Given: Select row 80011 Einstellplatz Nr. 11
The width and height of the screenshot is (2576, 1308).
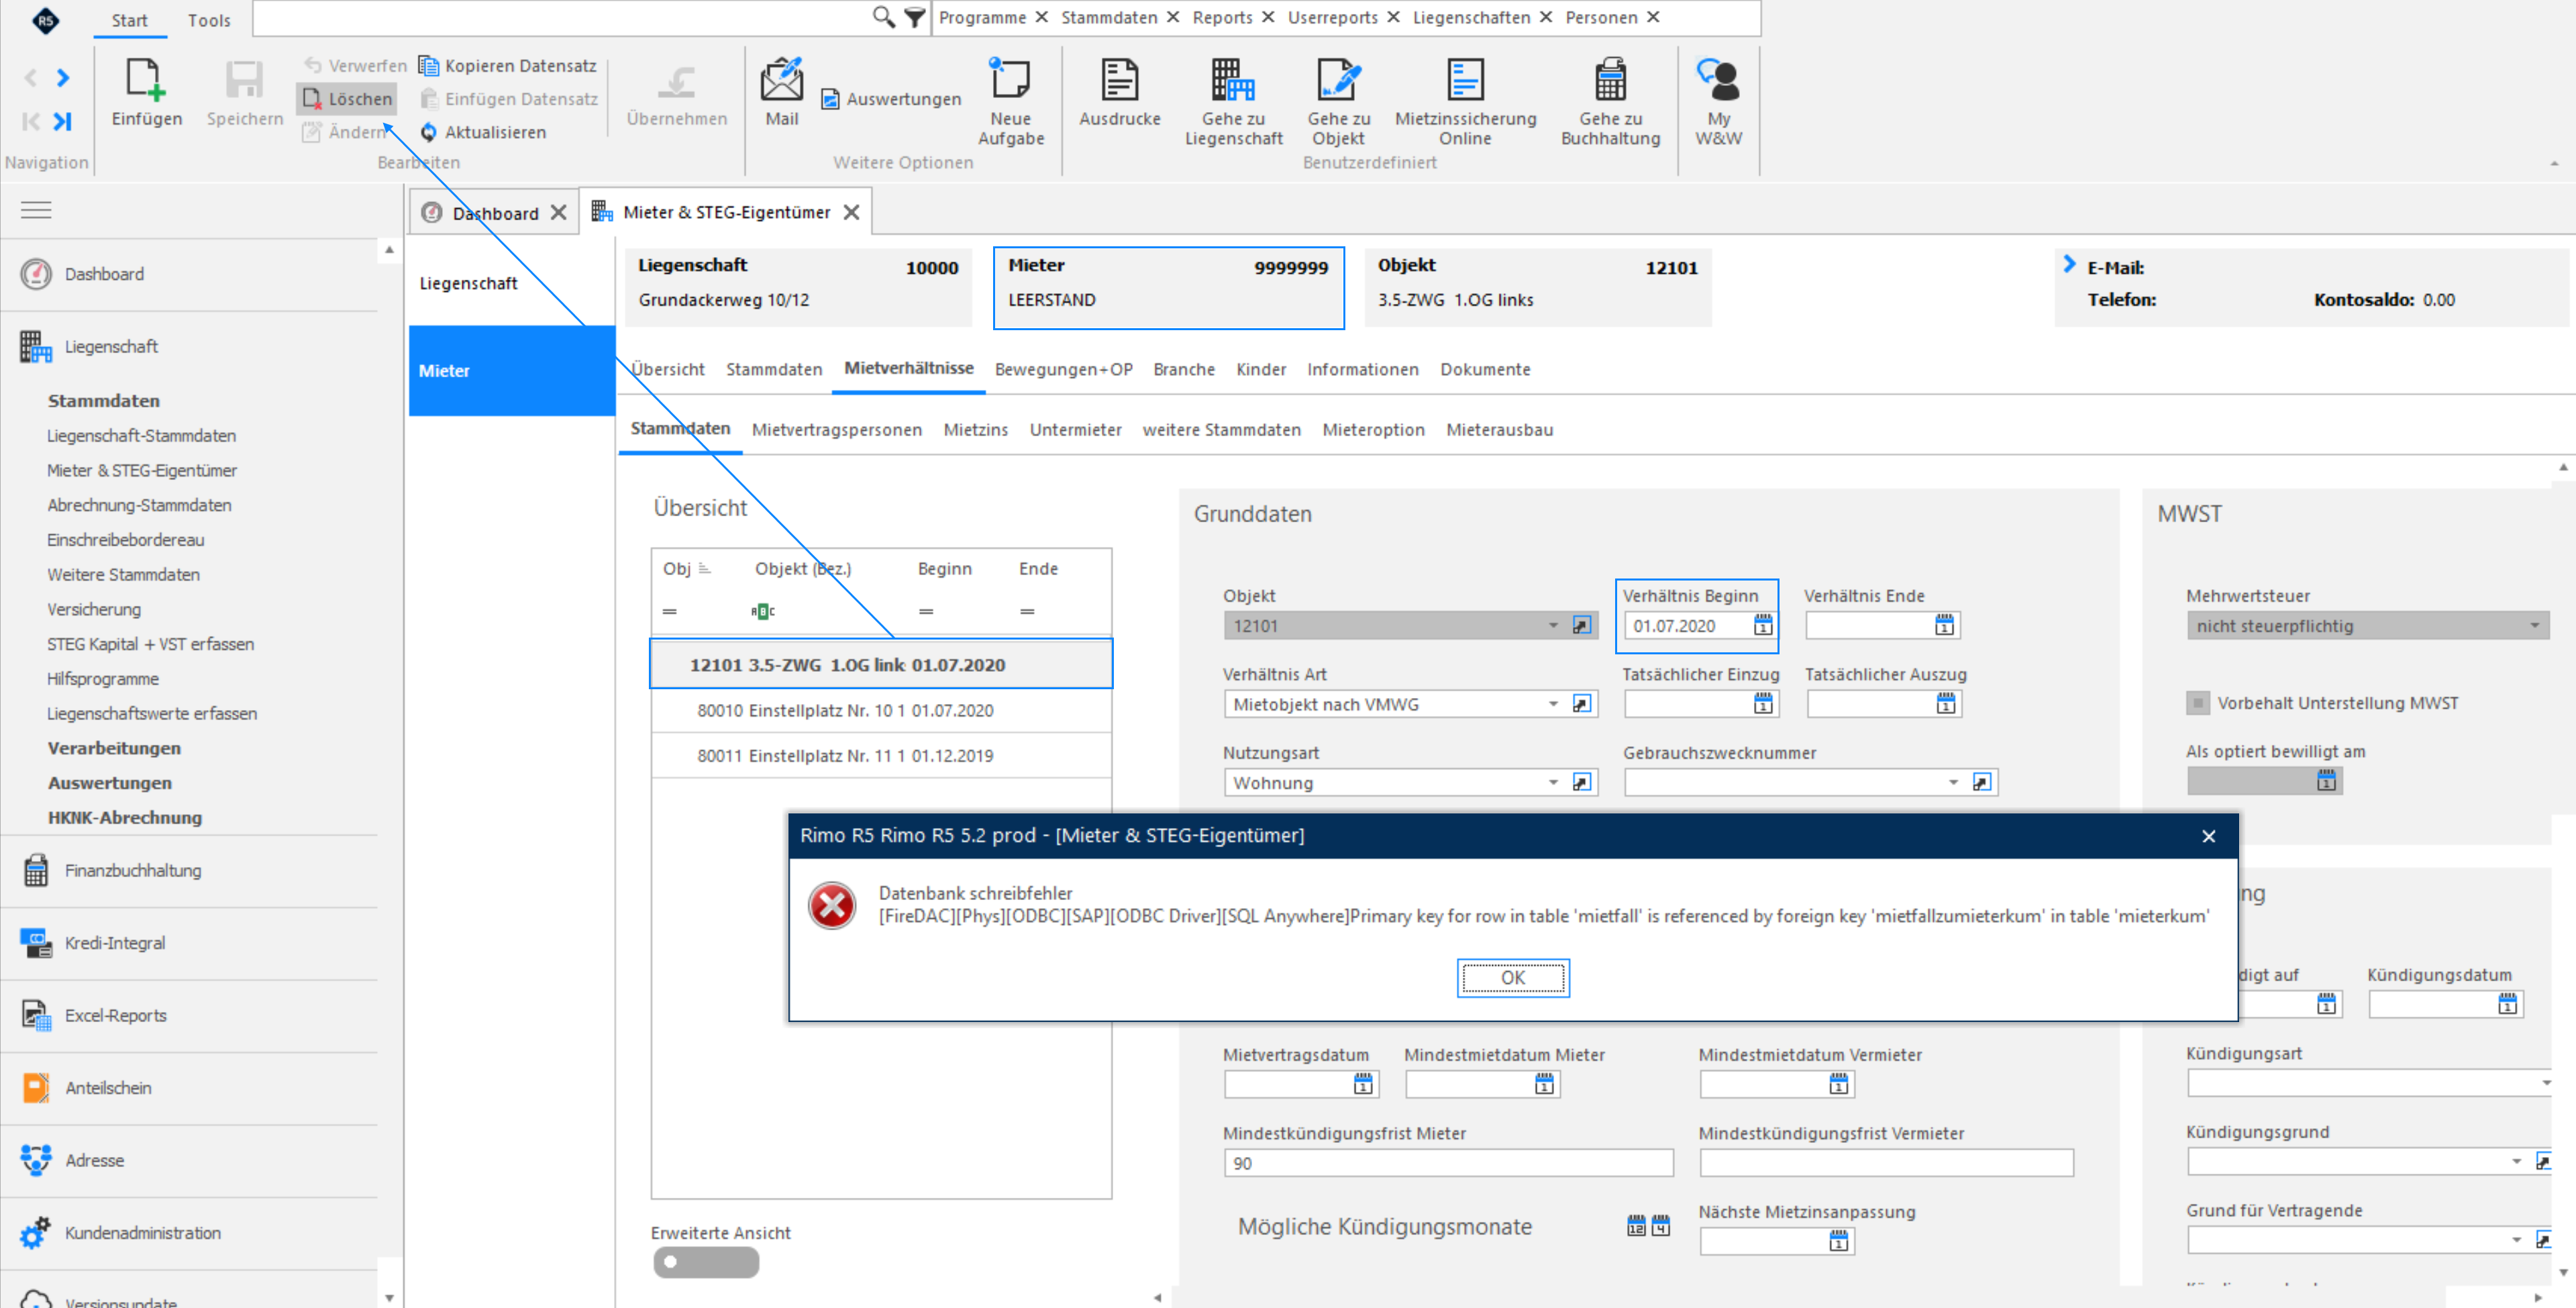Looking at the screenshot, I should tap(880, 755).
